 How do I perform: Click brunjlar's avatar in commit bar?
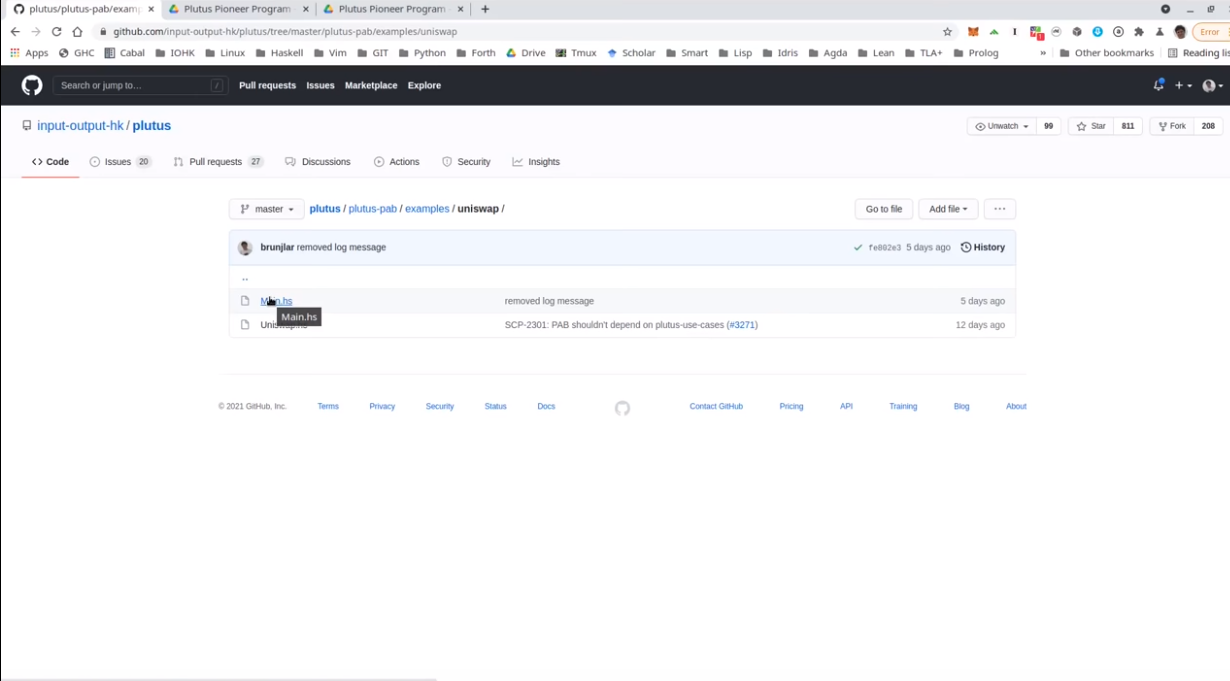[x=245, y=247]
